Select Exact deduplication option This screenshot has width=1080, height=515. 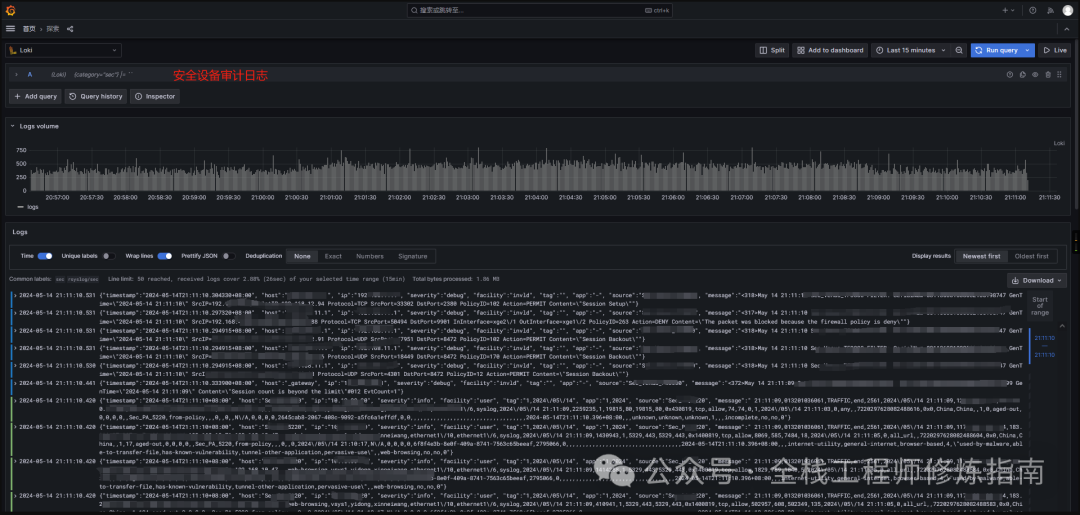coord(333,256)
